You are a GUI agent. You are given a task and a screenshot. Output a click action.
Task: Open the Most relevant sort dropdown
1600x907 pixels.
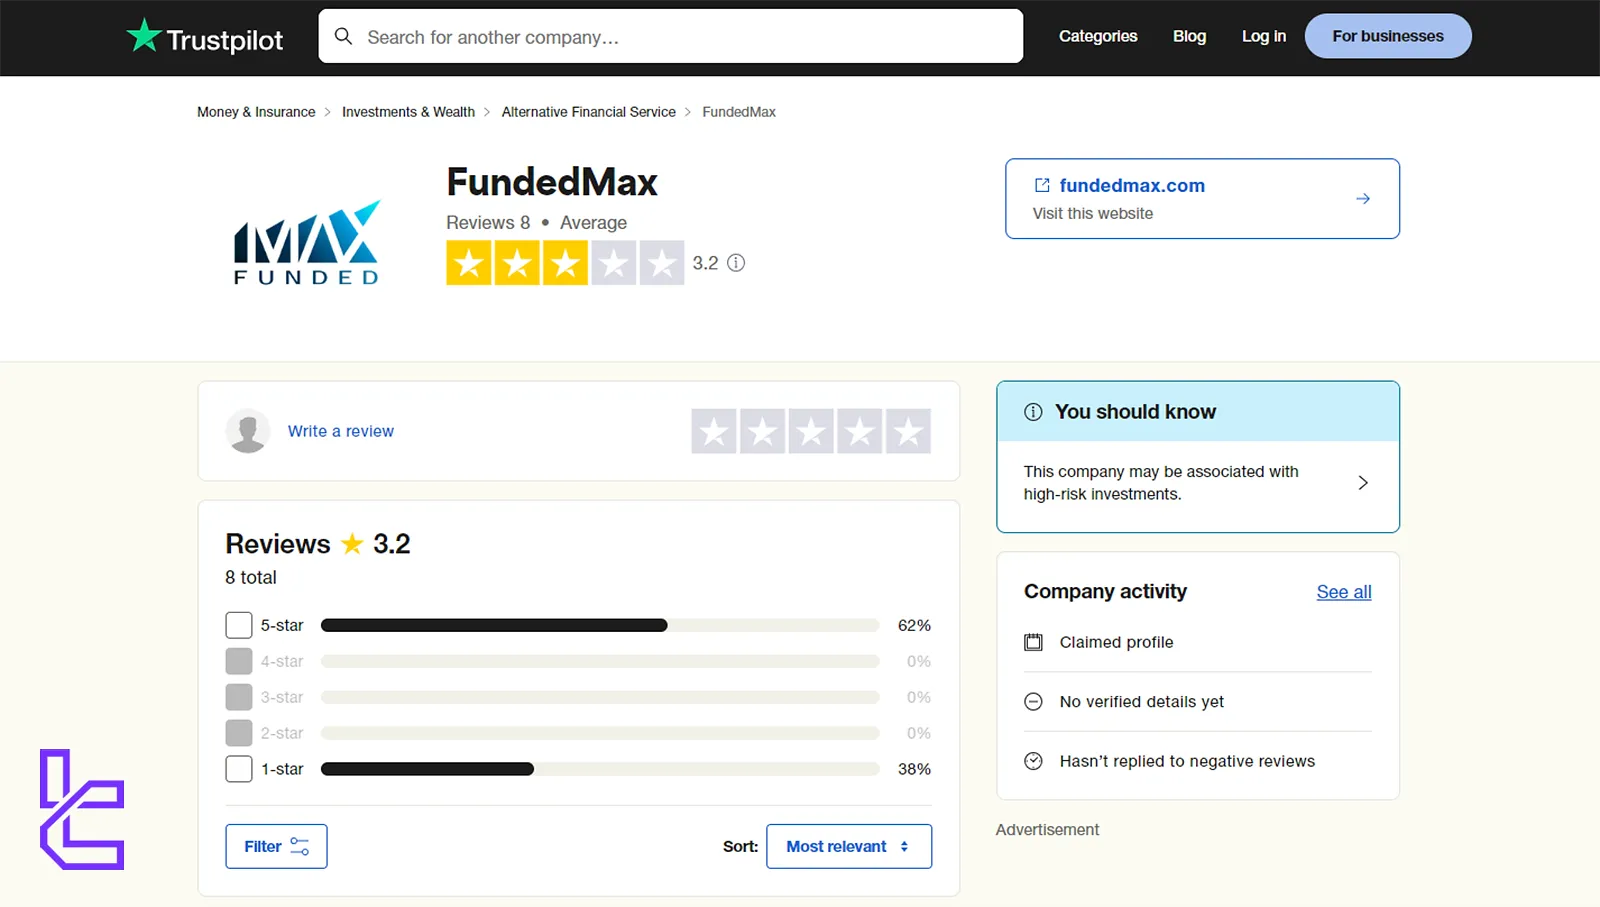(x=848, y=845)
